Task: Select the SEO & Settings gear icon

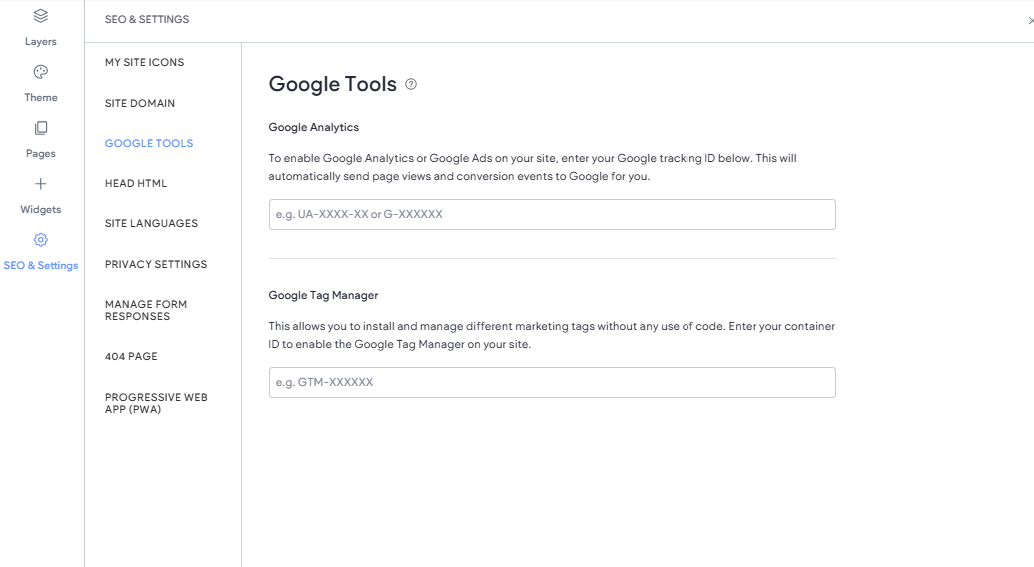Action: click(x=41, y=240)
